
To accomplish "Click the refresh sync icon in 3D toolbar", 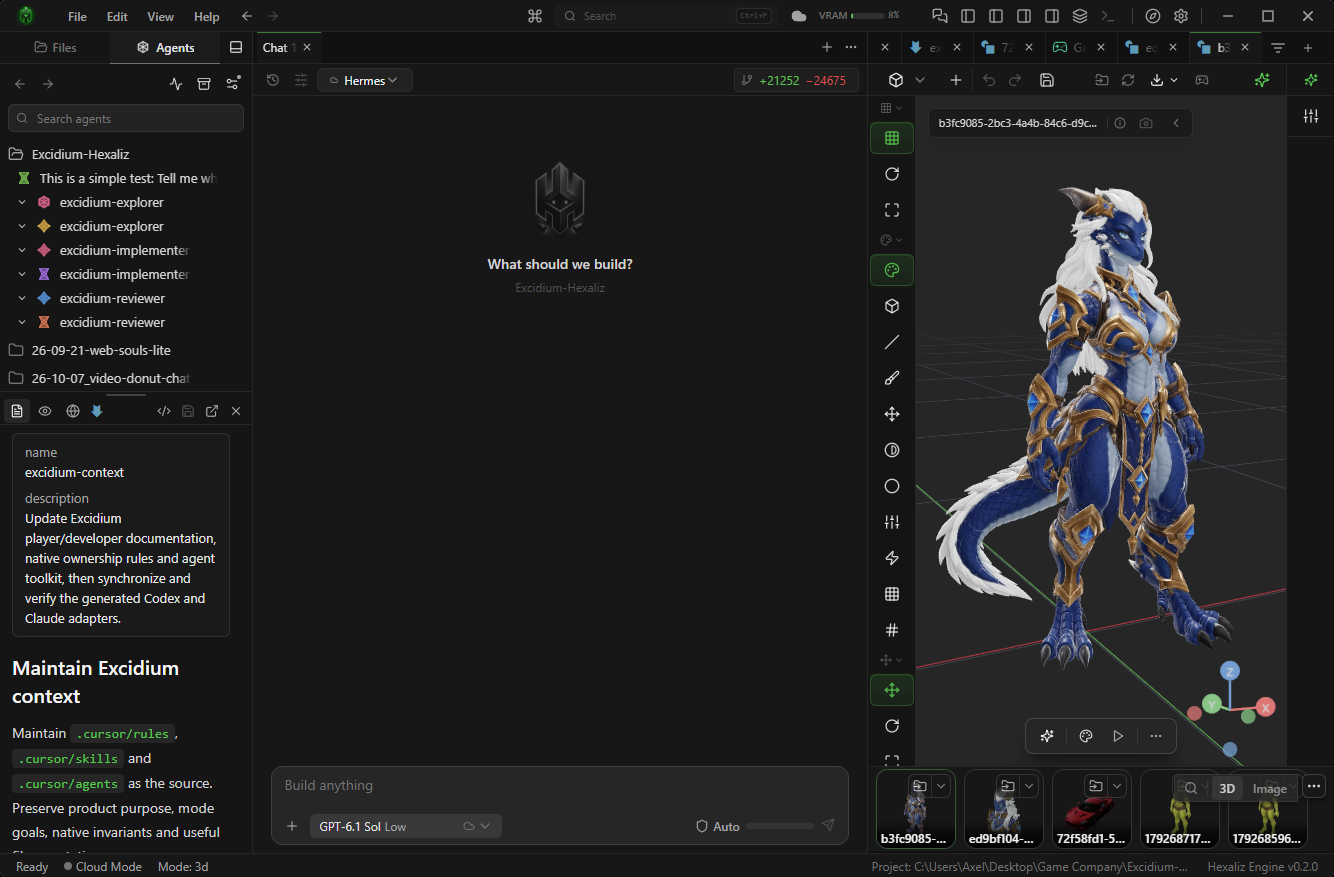I will click(1128, 80).
